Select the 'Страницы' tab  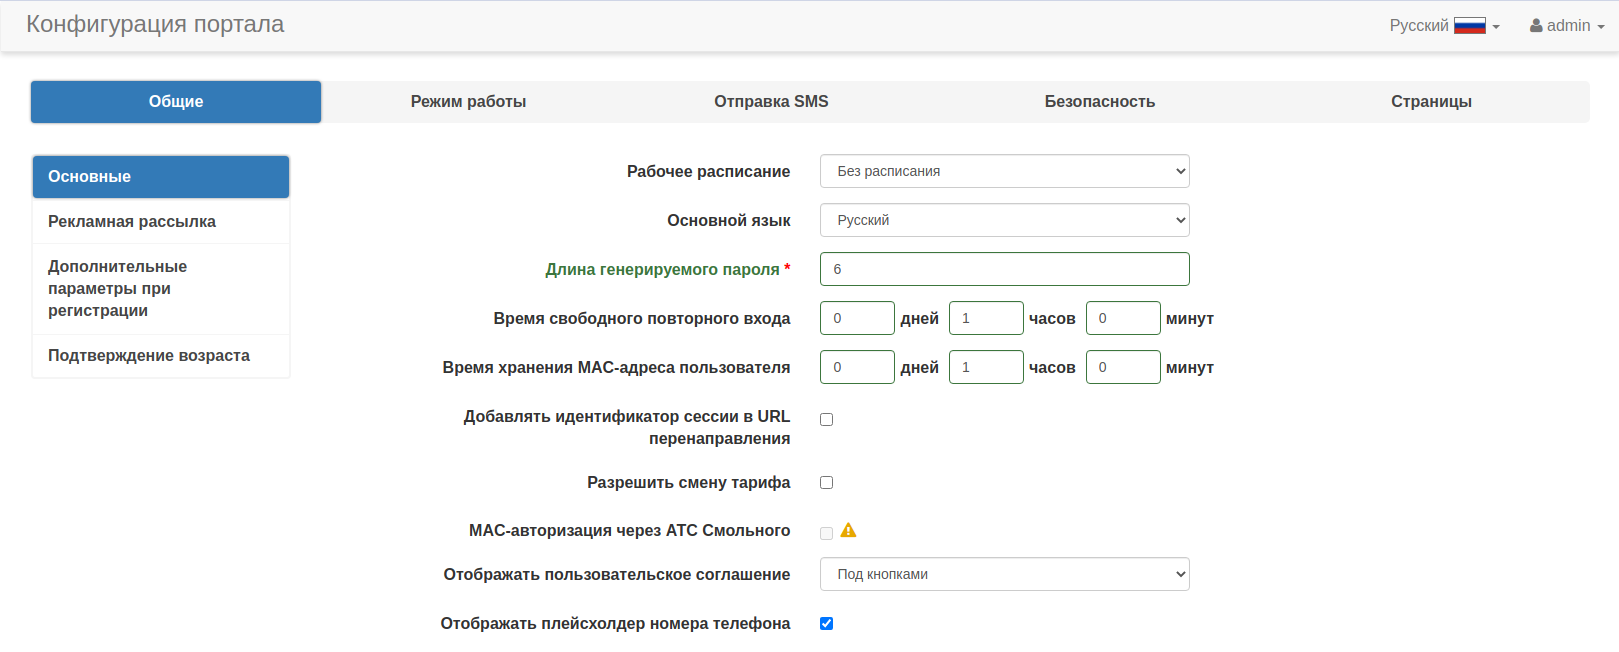click(1430, 102)
